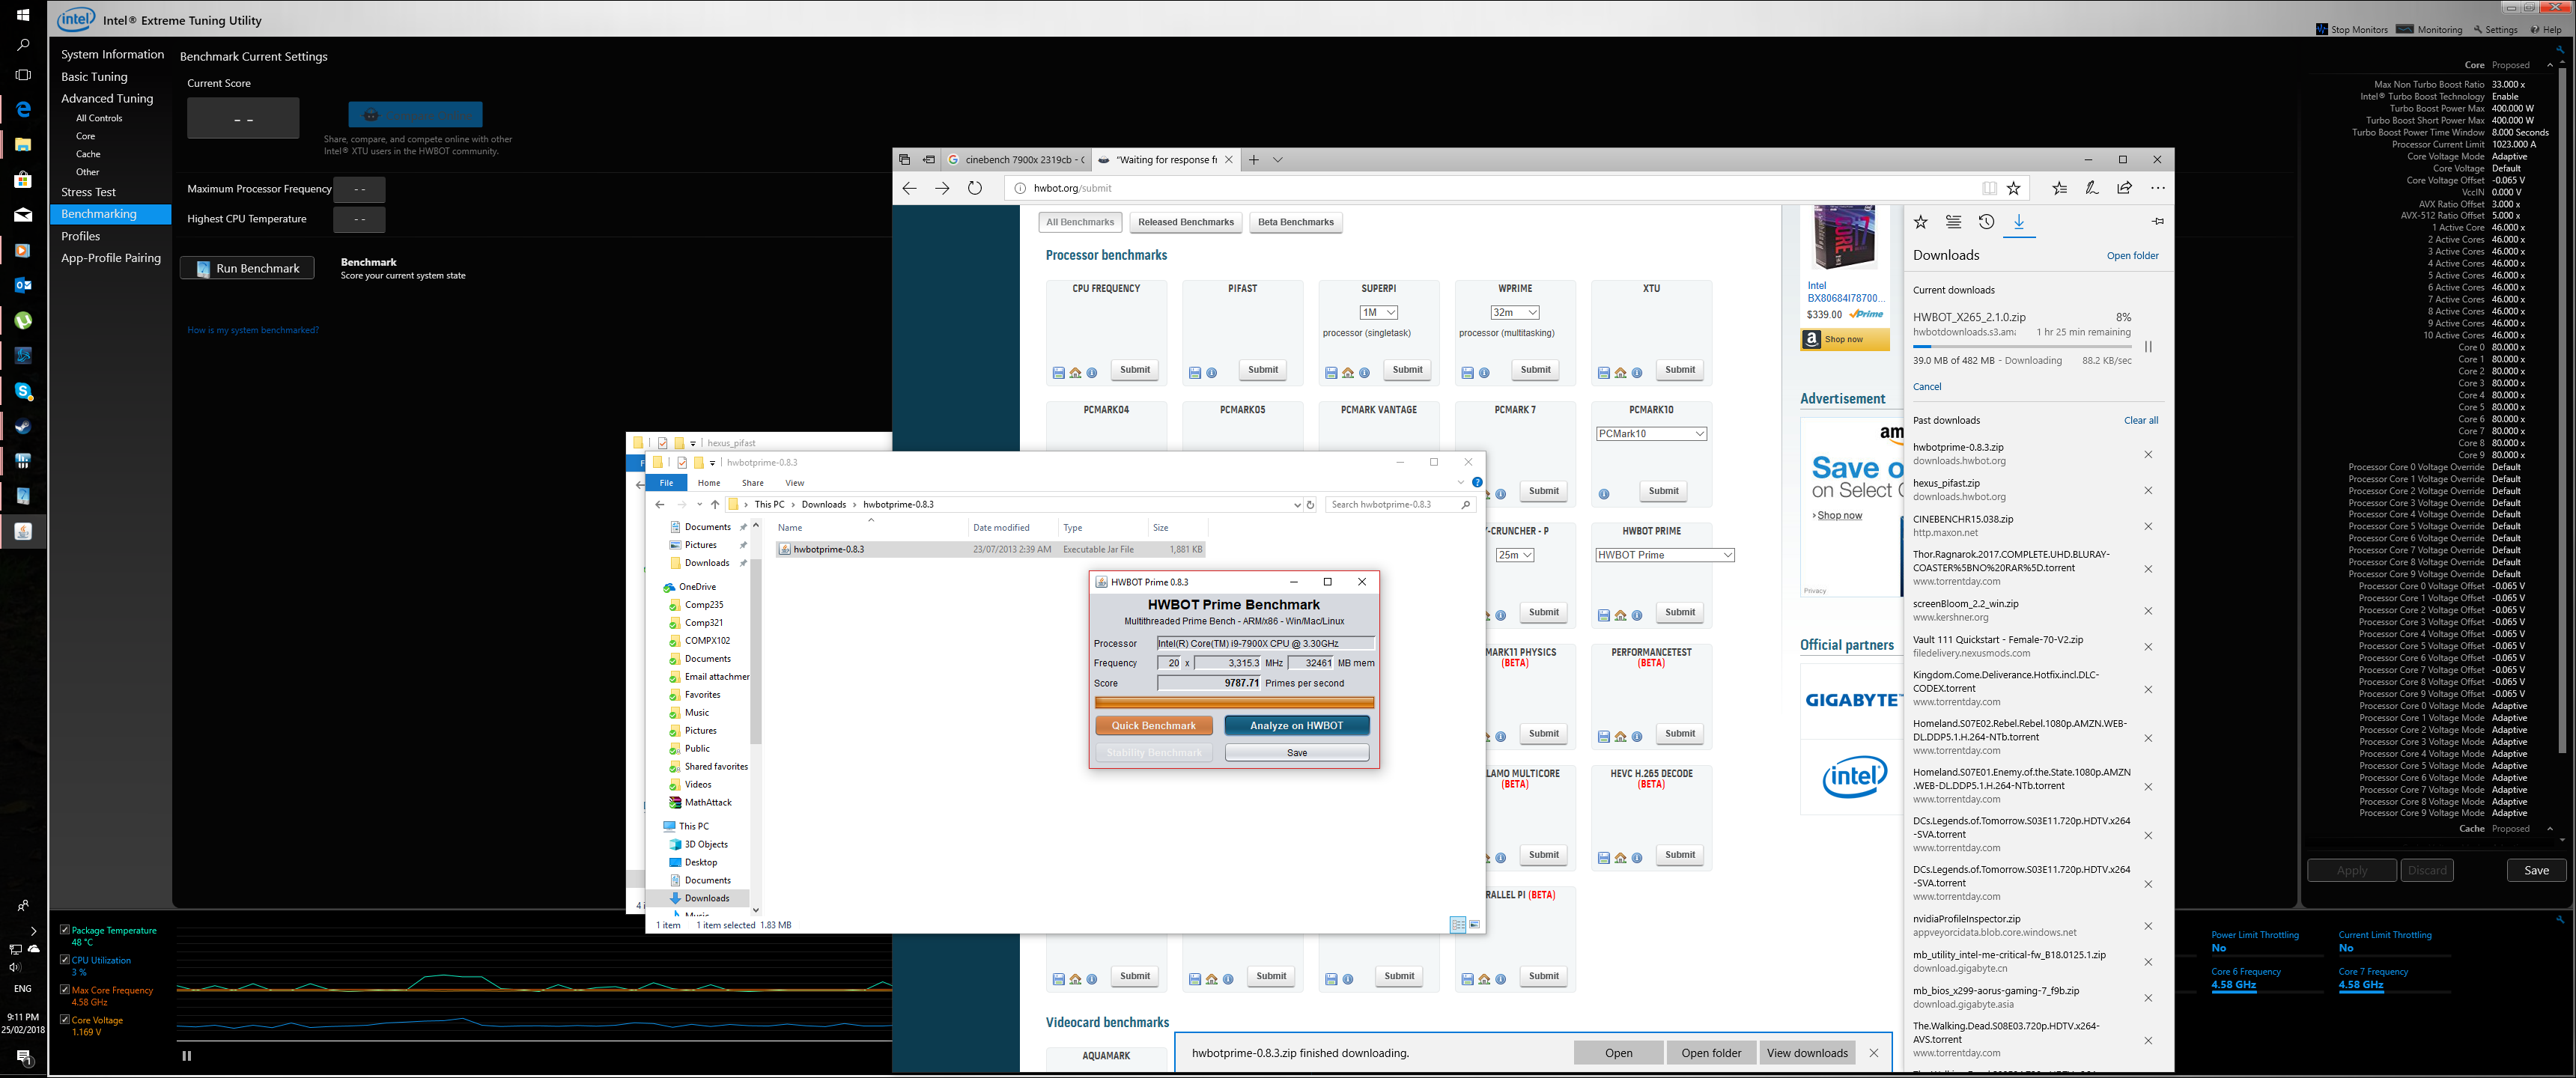Viewport: 2576px width, 1078px height.
Task: Expand Explorer address bar history dropdown
Action: click(1297, 505)
